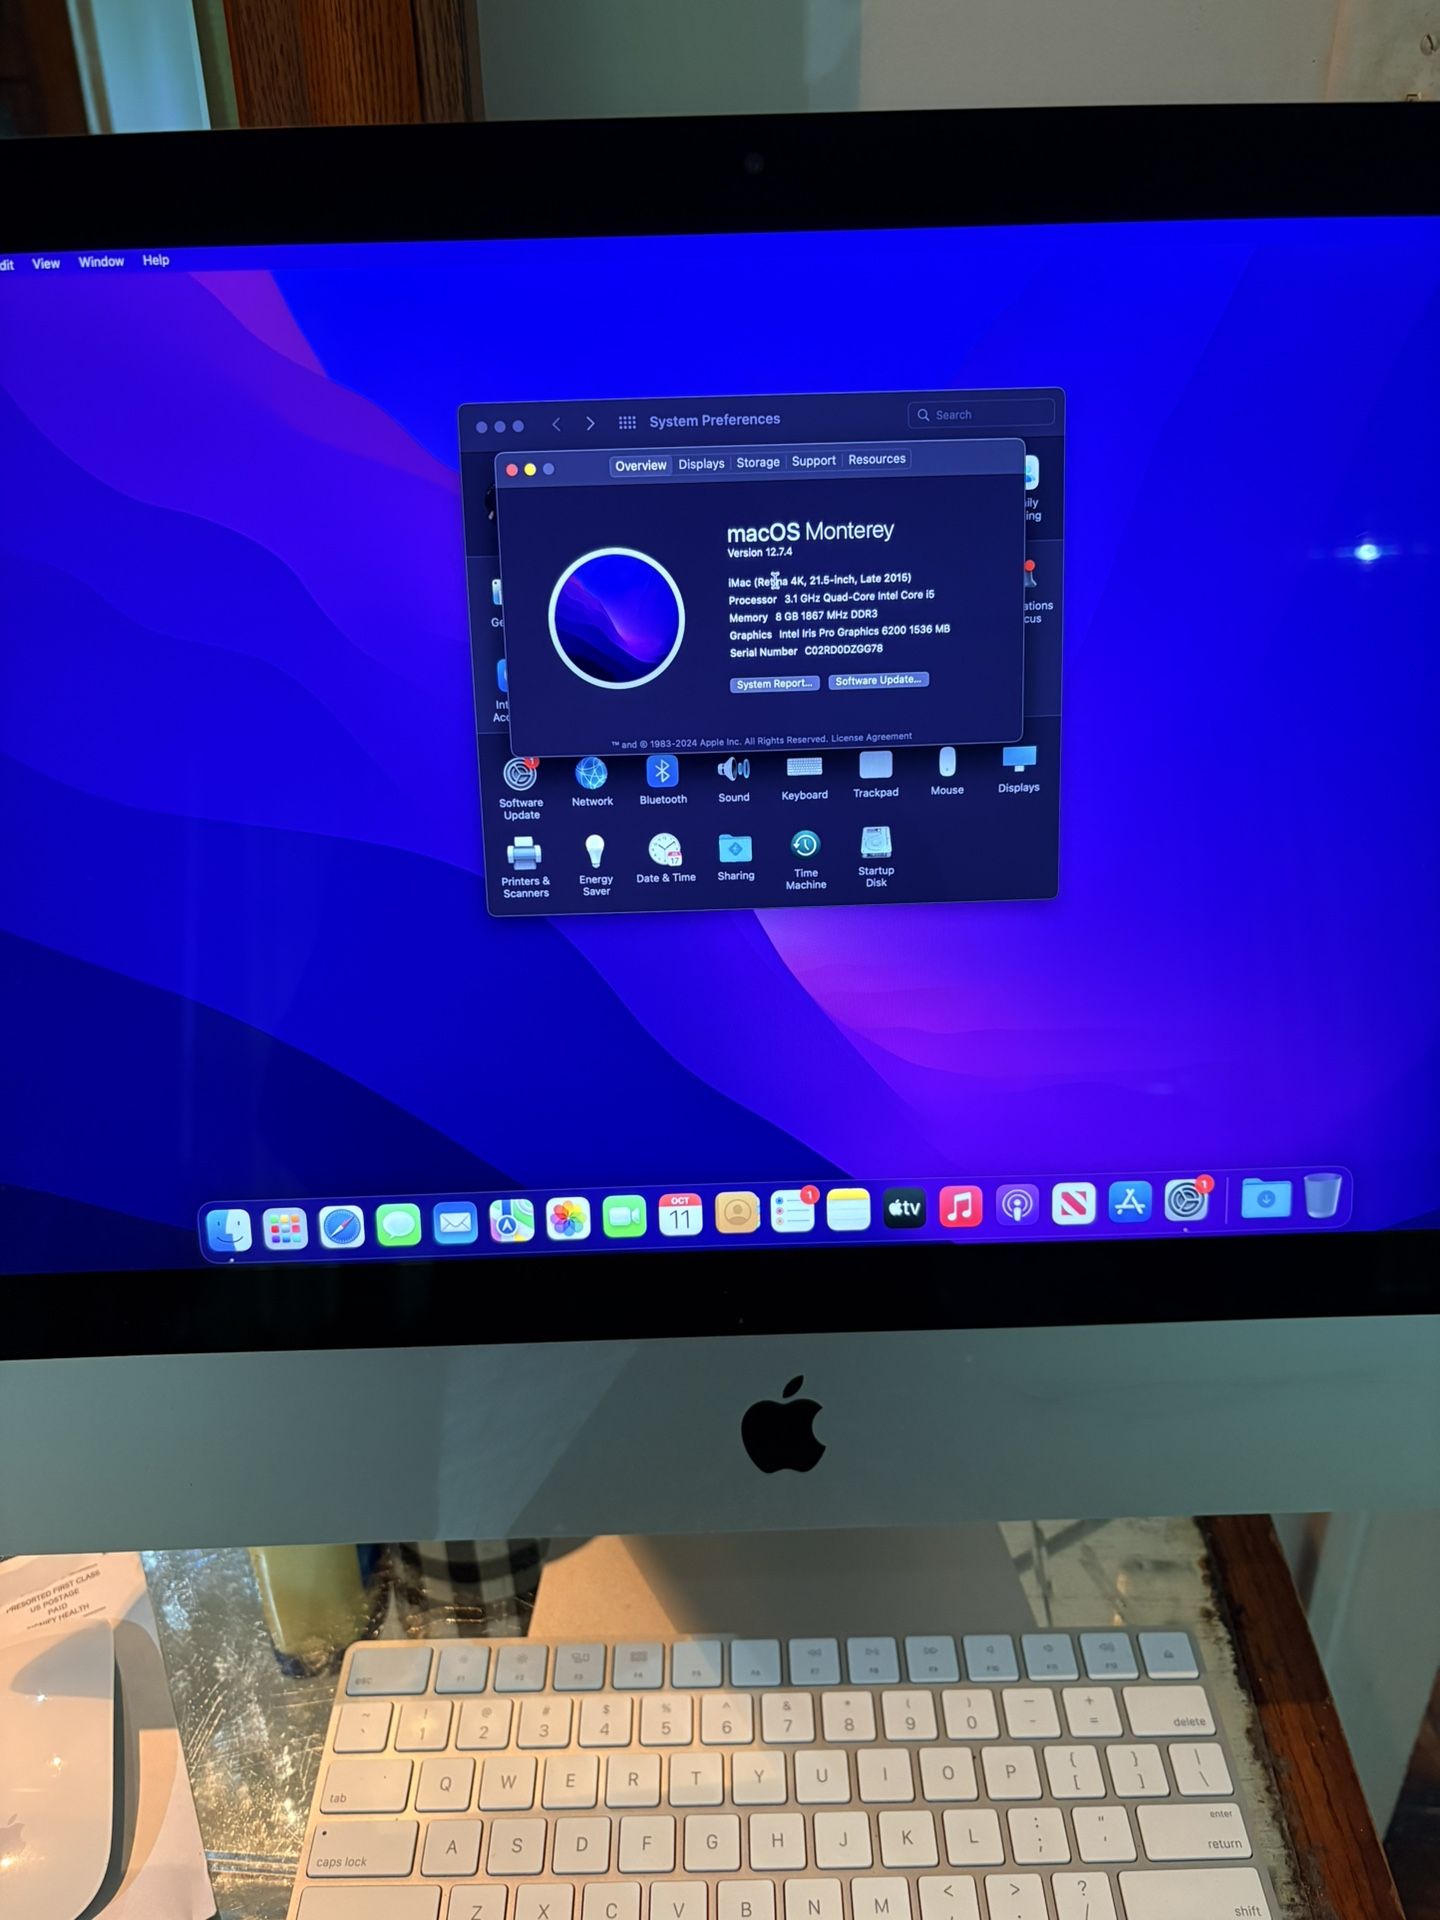Image resolution: width=1440 pixels, height=1920 pixels.
Task: Switch to the Storage tab
Action: click(757, 463)
